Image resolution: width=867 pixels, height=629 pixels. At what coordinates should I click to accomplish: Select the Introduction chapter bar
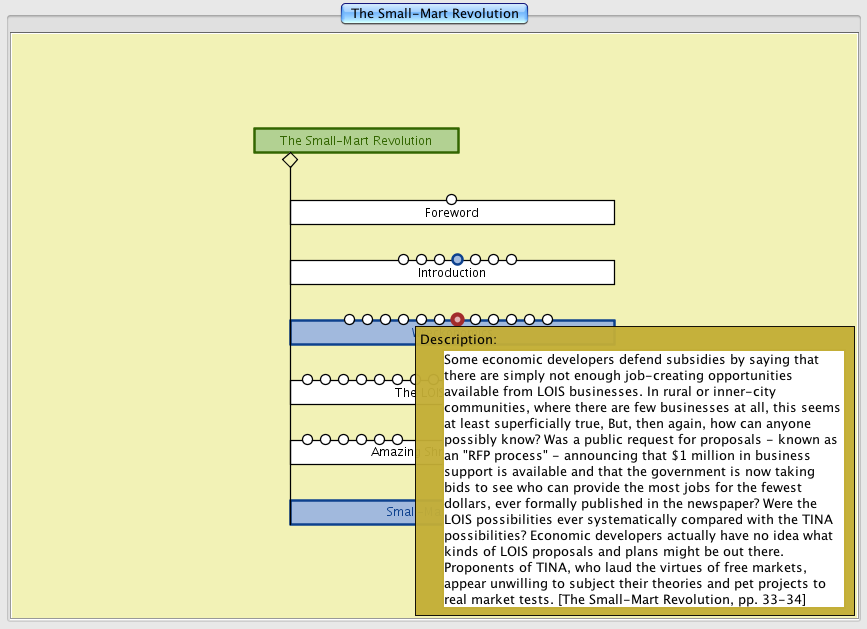[x=452, y=273]
